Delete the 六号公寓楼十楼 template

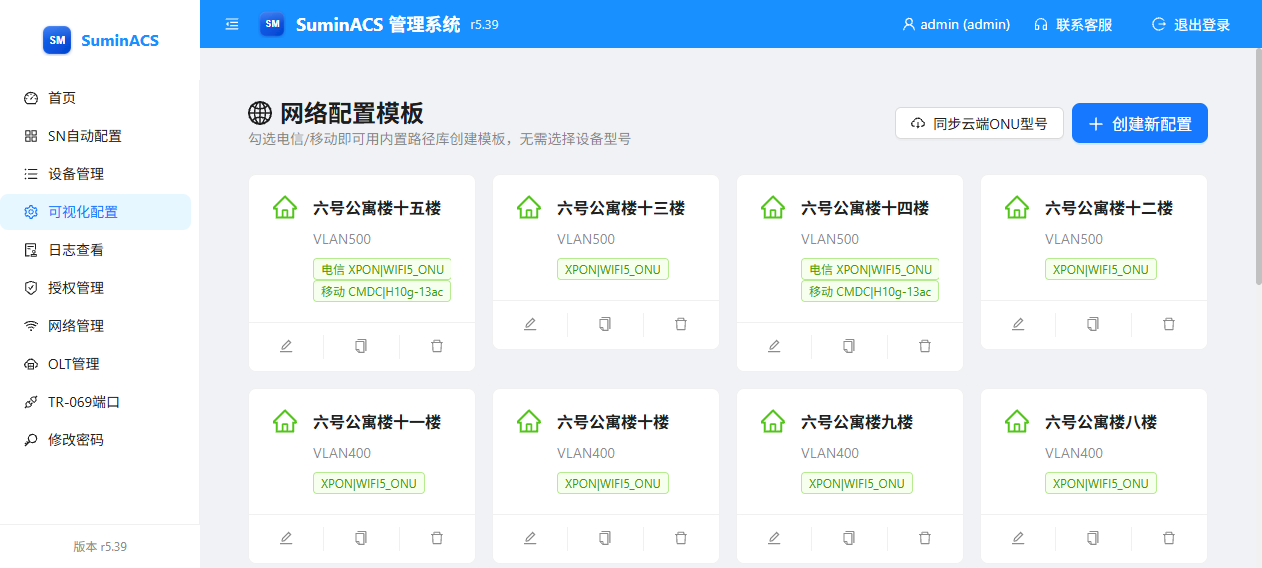pyautogui.click(x=681, y=538)
